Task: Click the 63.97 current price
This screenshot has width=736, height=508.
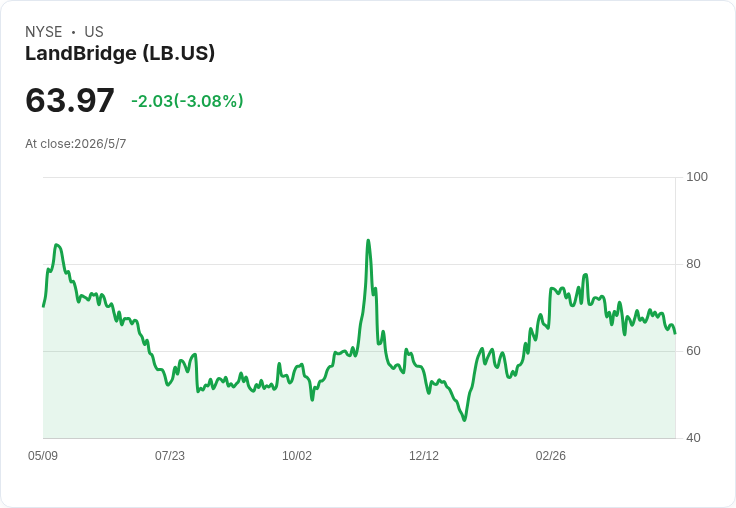Action: [70, 100]
